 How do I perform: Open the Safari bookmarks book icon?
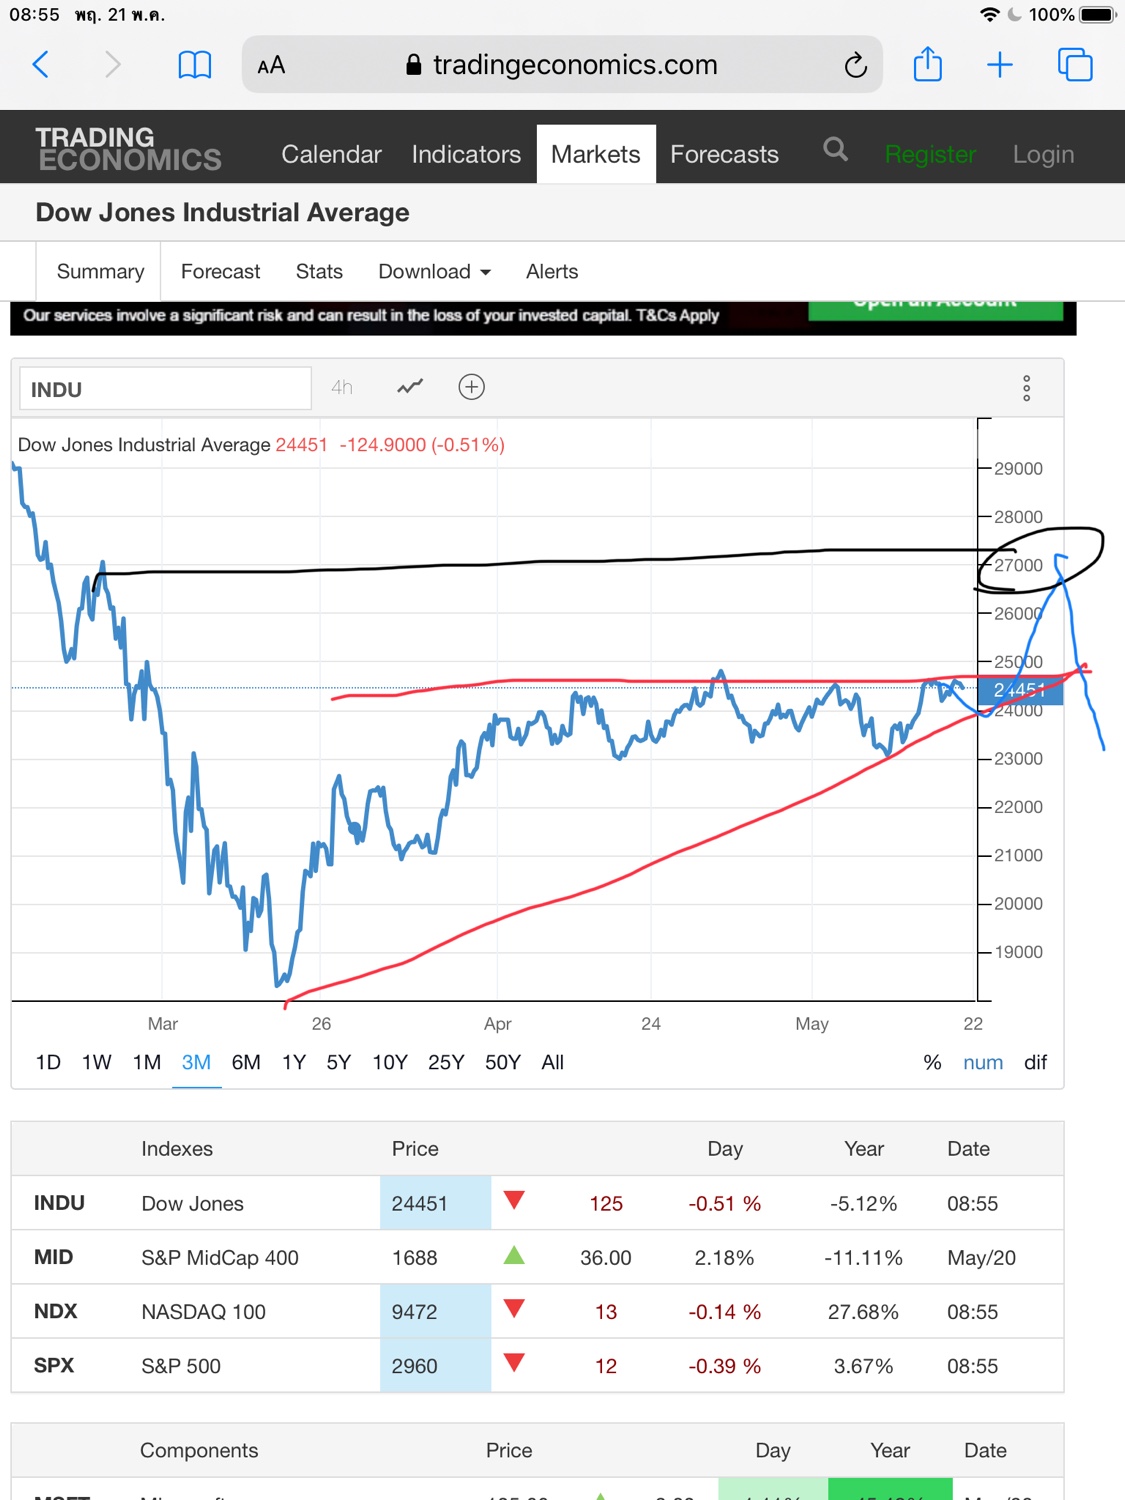point(194,65)
